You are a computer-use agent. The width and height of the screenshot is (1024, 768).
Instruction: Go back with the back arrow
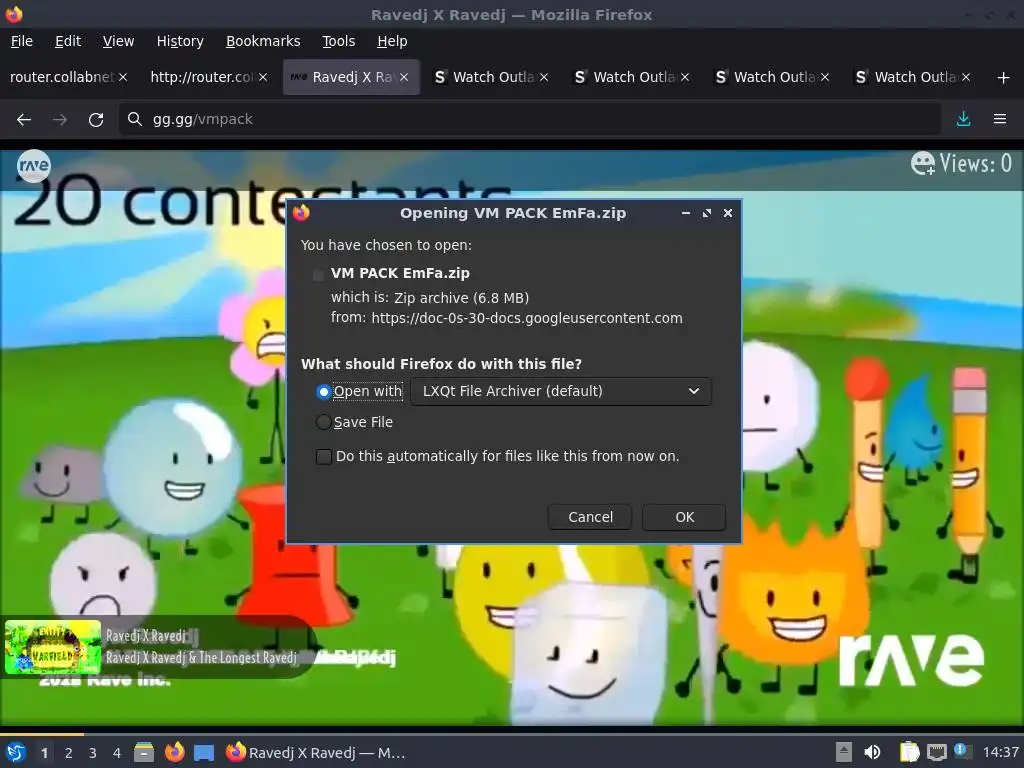click(x=24, y=120)
